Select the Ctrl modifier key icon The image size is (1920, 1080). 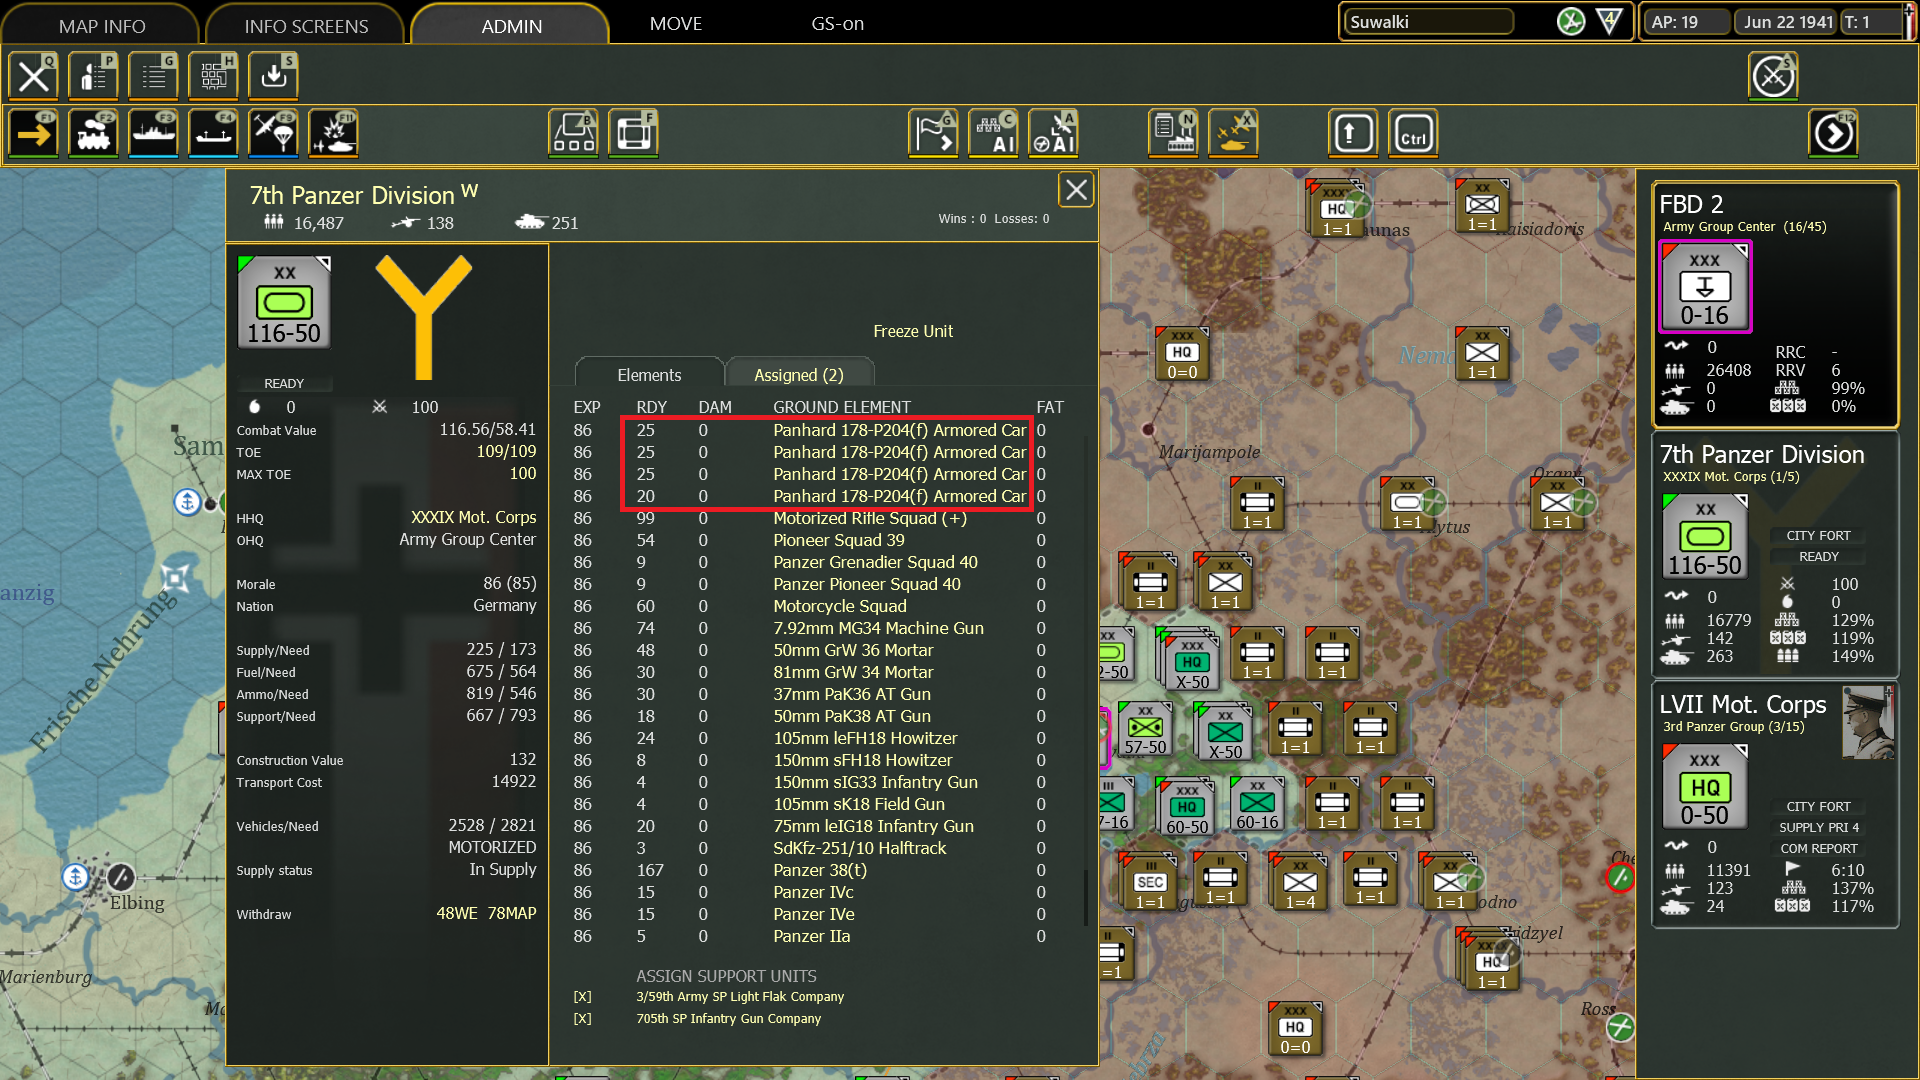point(1413,133)
